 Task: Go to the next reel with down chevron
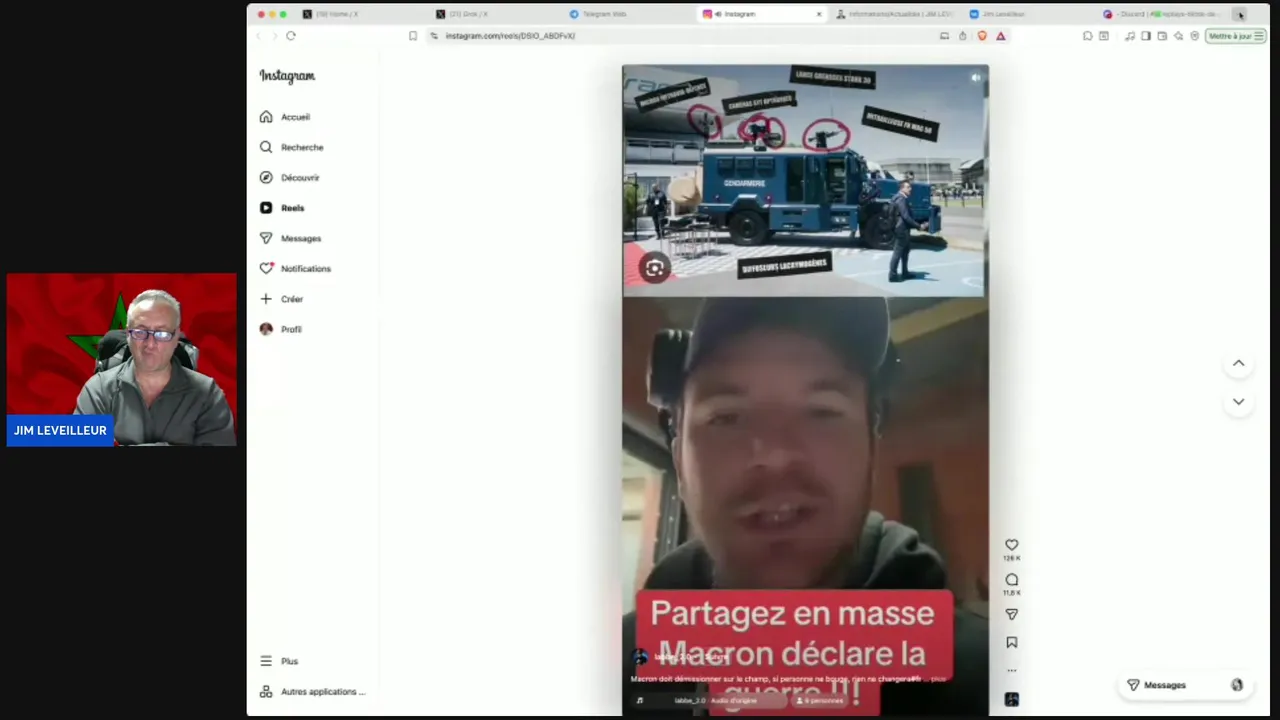coord(1238,401)
